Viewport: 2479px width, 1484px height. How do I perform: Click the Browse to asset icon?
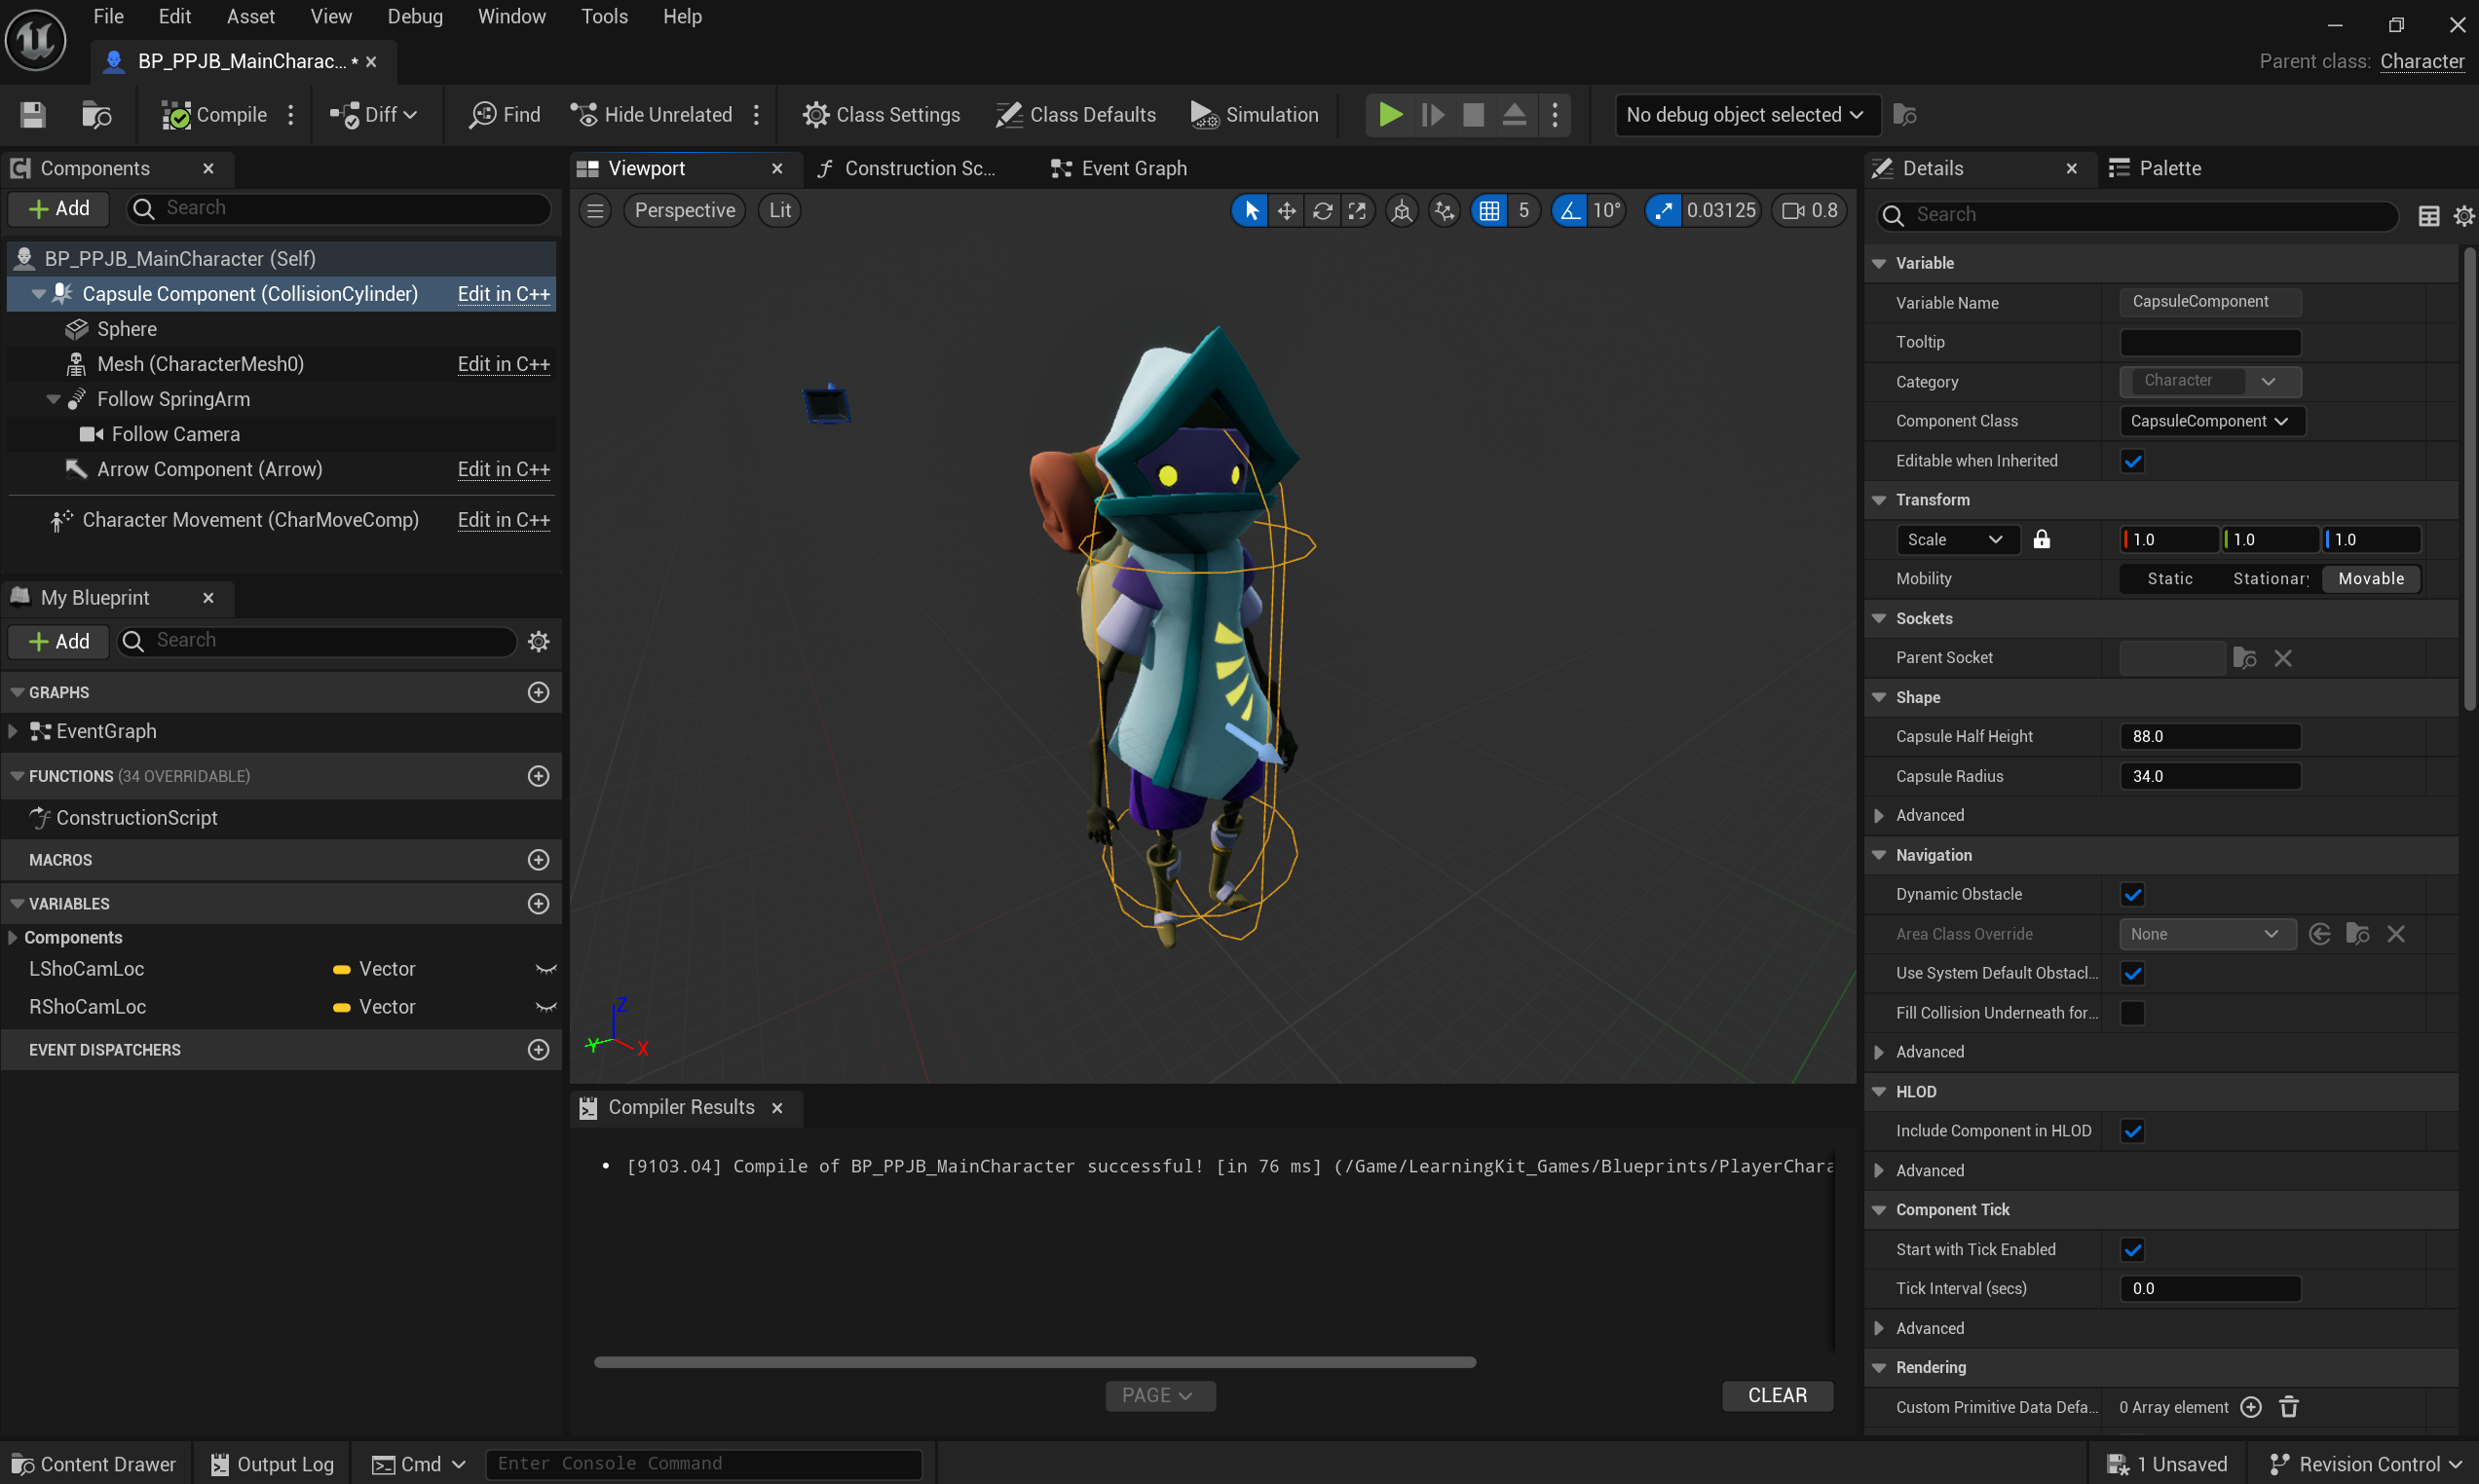[x=96, y=115]
